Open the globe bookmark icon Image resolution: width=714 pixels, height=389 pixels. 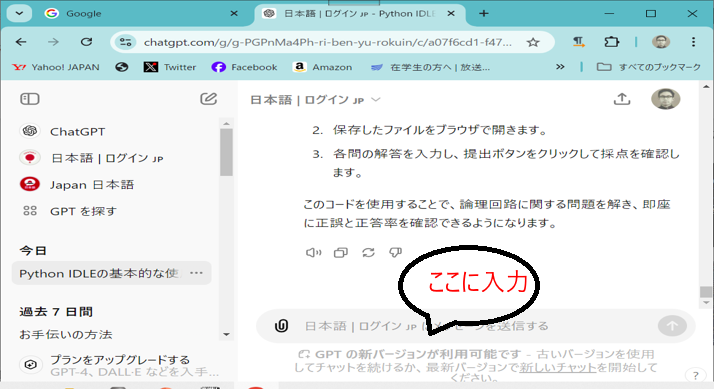coord(121,67)
